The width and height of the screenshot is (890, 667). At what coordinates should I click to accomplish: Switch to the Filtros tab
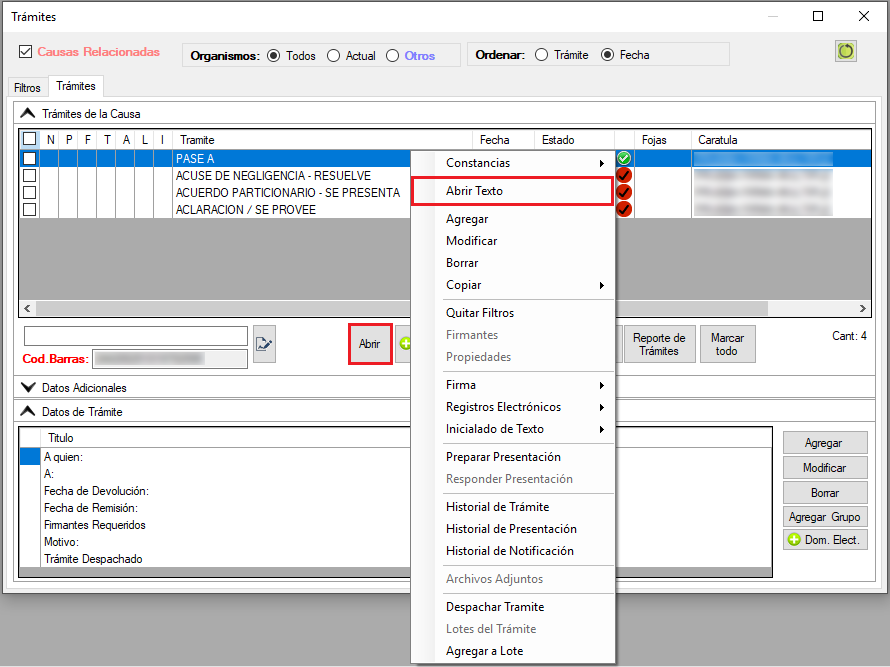[27, 88]
